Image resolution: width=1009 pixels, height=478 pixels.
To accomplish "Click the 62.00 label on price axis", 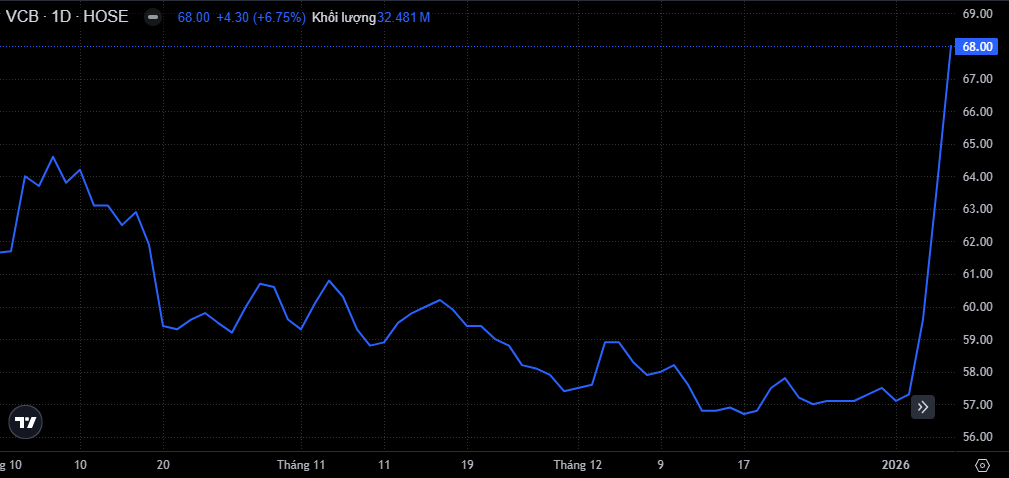I will click(x=976, y=242).
